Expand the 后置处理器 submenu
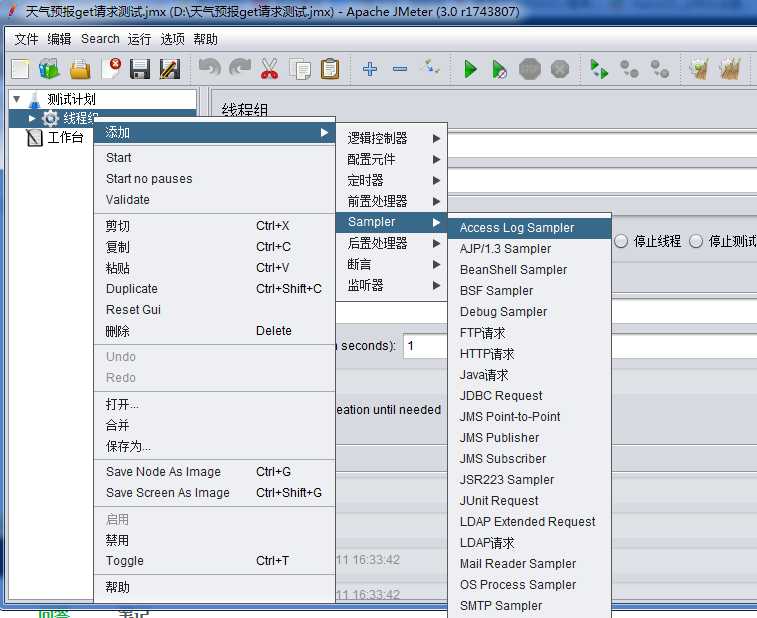757x618 pixels. tap(392, 243)
